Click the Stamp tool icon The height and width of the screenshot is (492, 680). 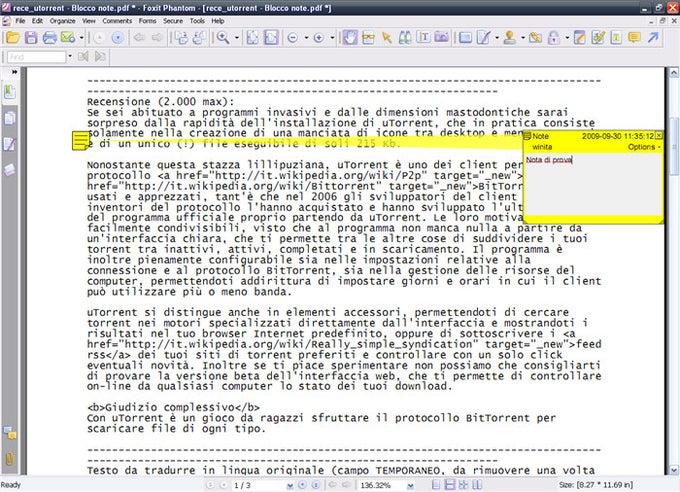tap(510, 38)
